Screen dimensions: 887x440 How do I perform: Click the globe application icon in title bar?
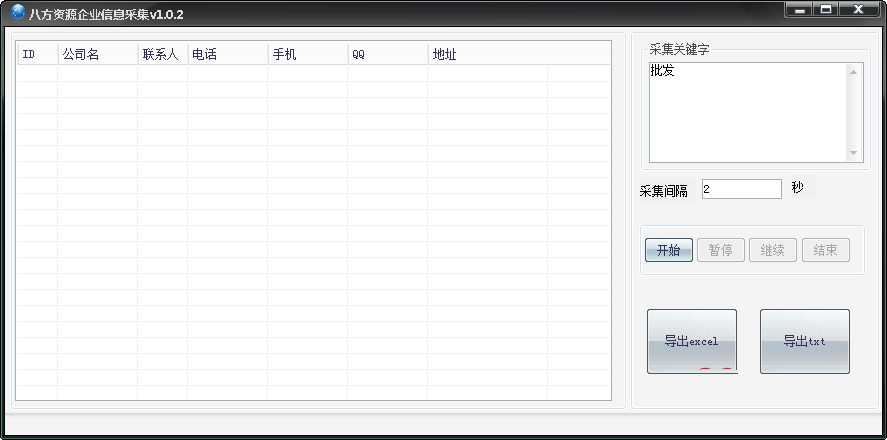[x=18, y=11]
